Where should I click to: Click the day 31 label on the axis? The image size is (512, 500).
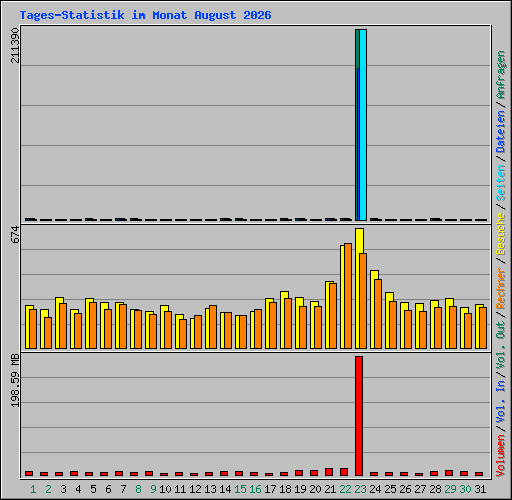(480, 489)
